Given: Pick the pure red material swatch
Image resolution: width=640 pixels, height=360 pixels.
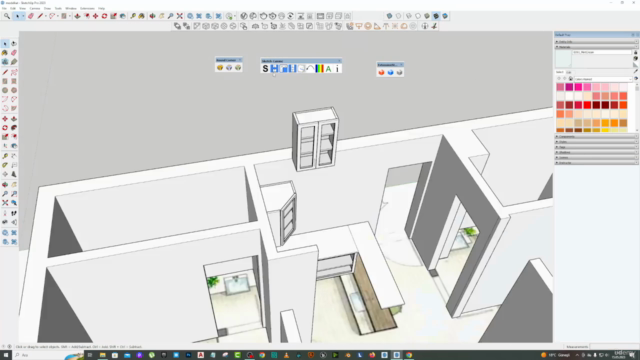Looking at the screenshot, I should [x=587, y=105].
